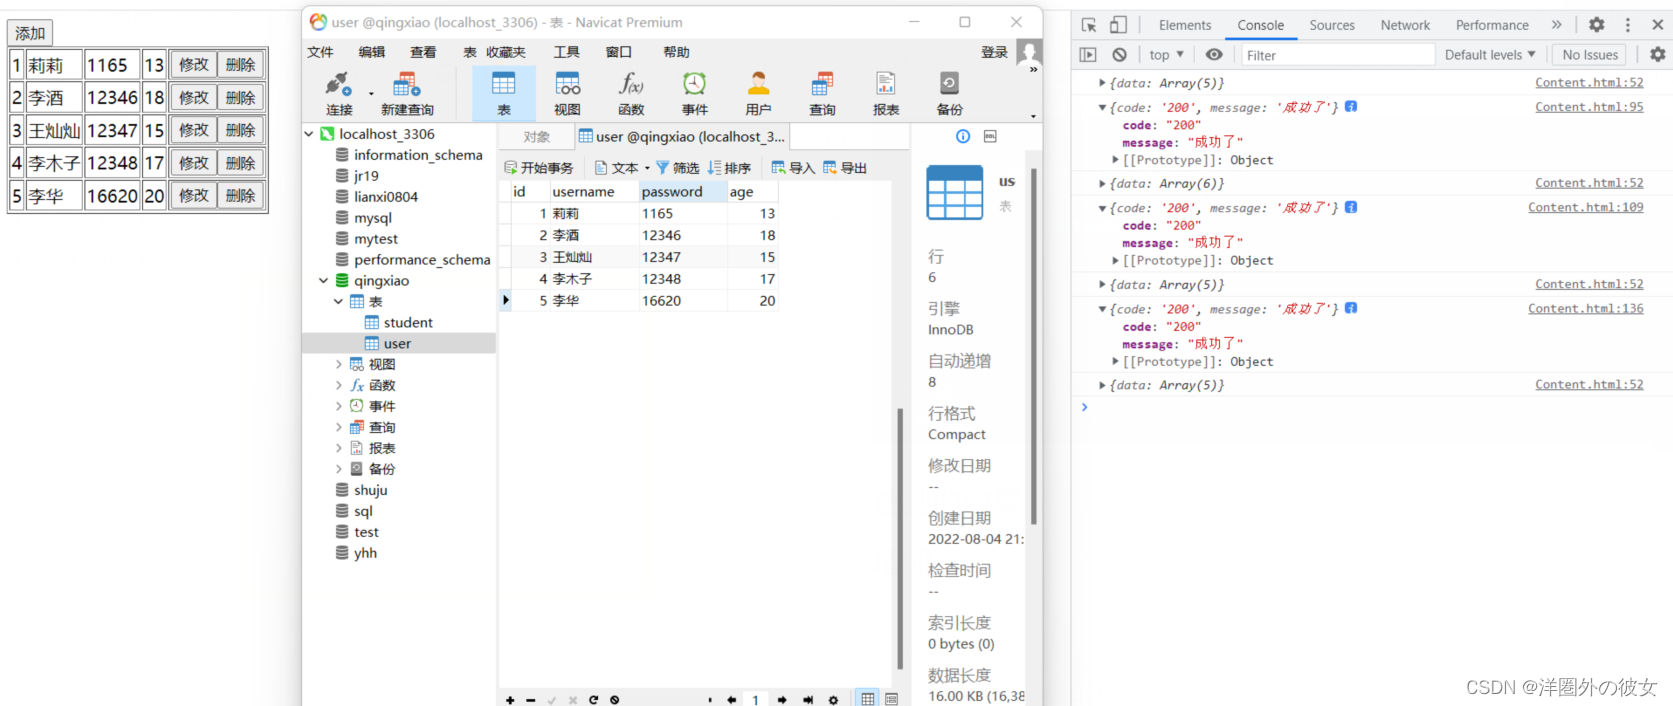Viewport: 1673px width, 706px height.
Task: Click the 导出 export button
Action: pos(844,168)
